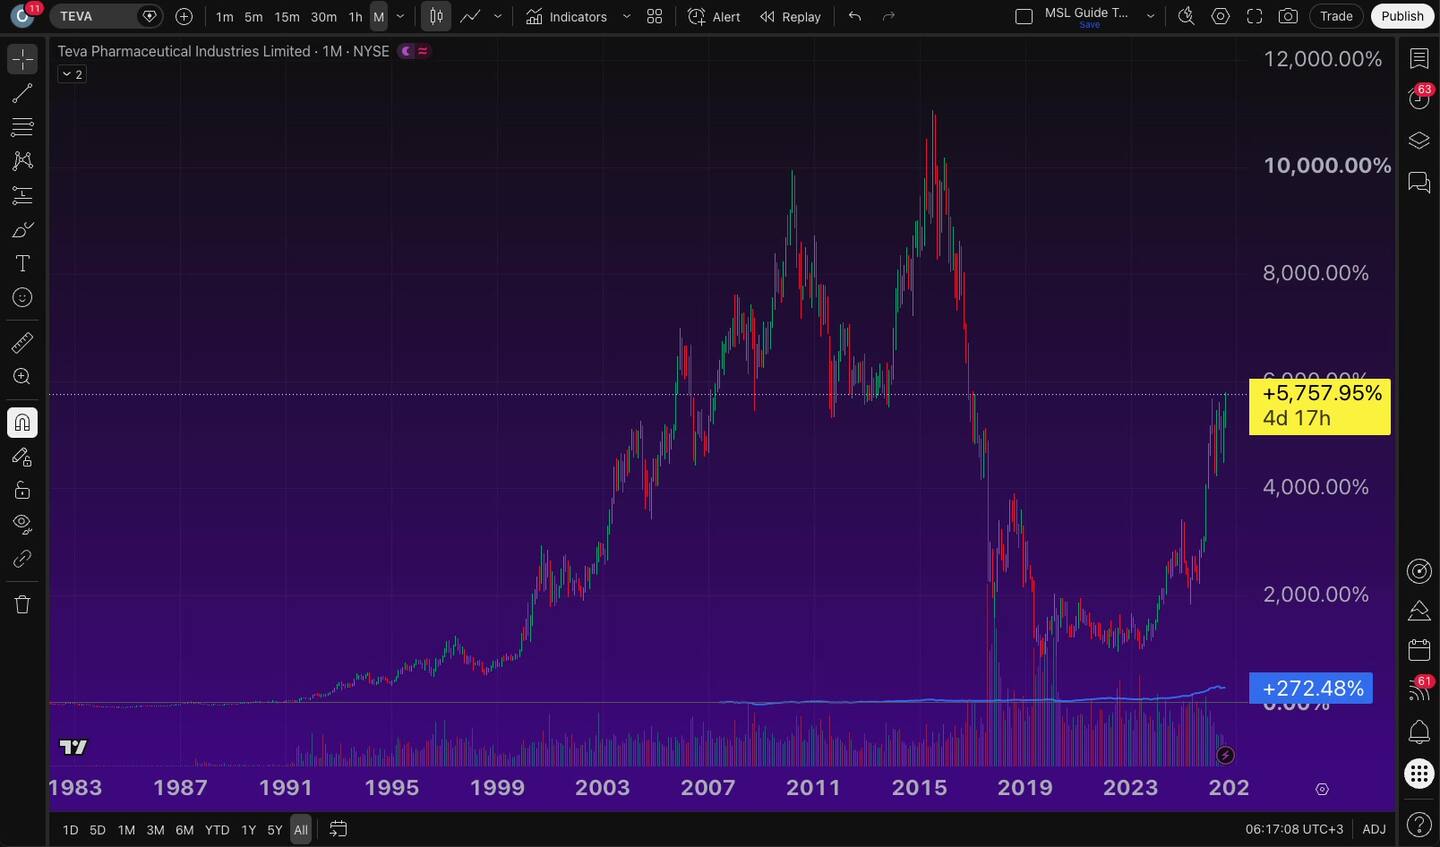Select the 30m timeframe
Viewport: 1440px width, 847px height.
(324, 17)
